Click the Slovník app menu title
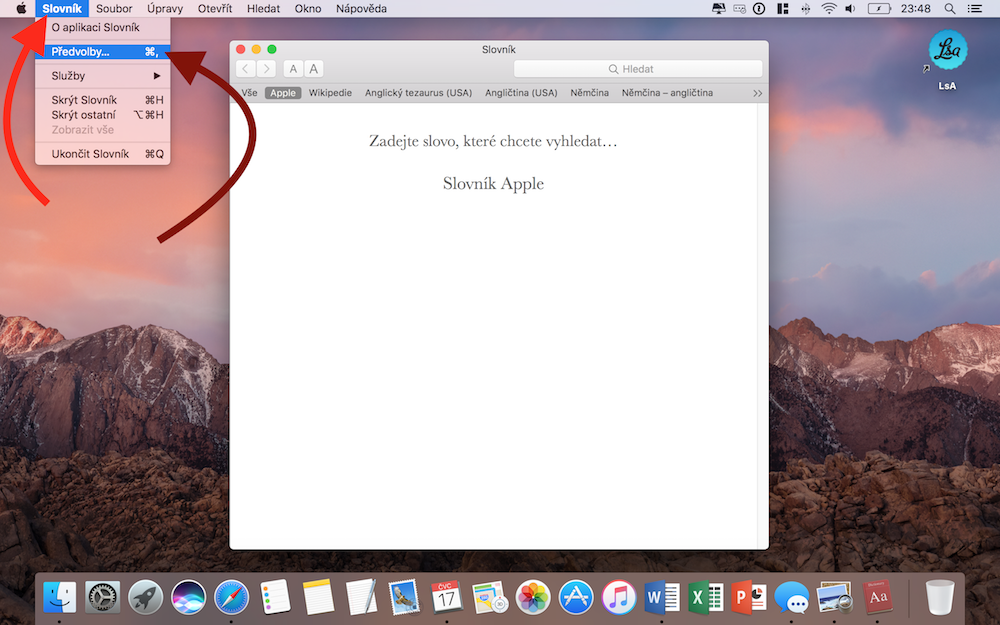 (x=62, y=8)
